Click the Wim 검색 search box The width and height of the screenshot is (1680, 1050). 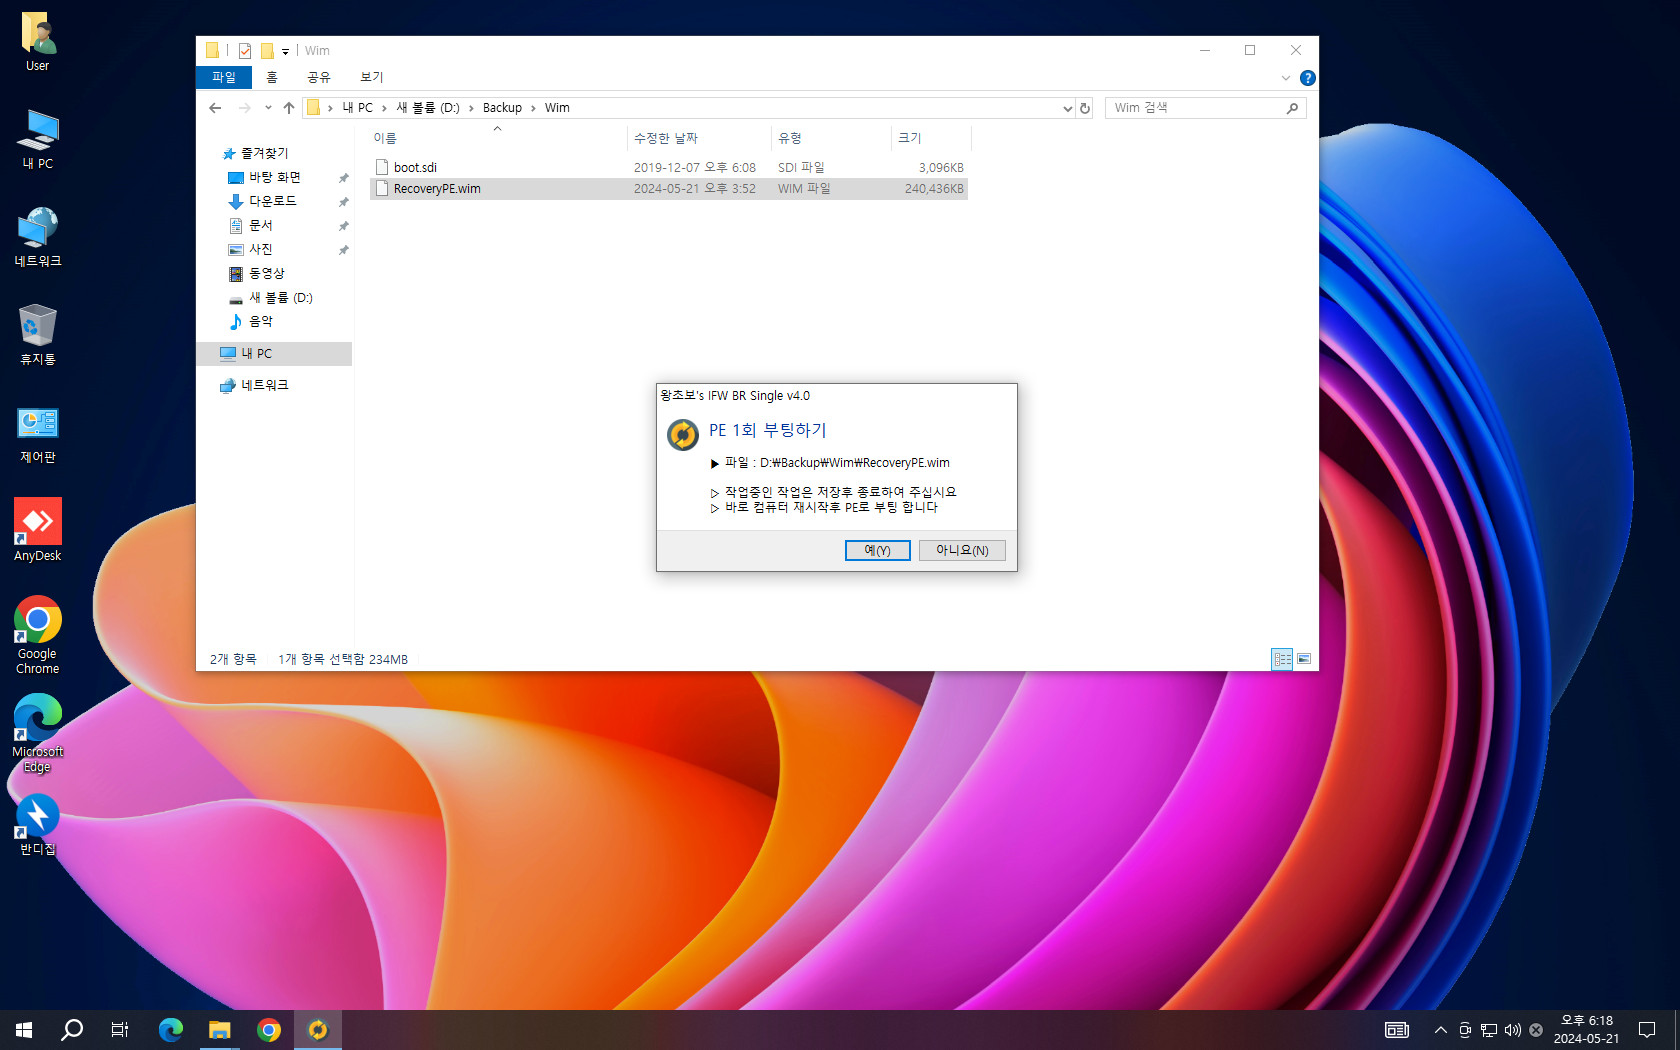pyautogui.click(x=1205, y=108)
